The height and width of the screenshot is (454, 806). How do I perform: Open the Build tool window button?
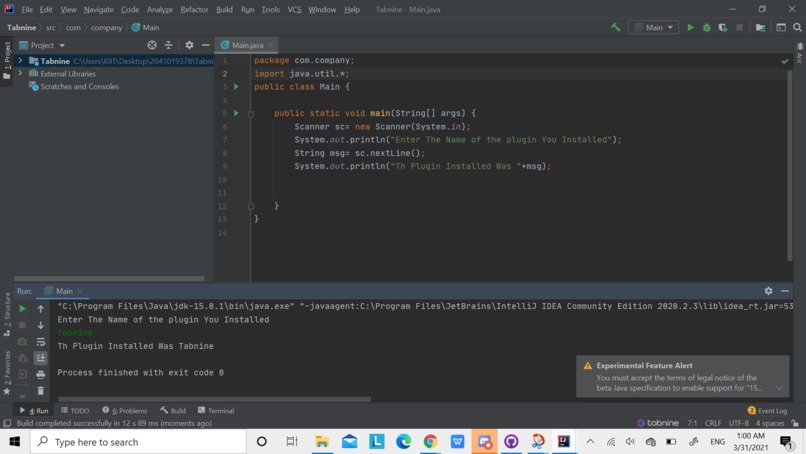(173, 410)
